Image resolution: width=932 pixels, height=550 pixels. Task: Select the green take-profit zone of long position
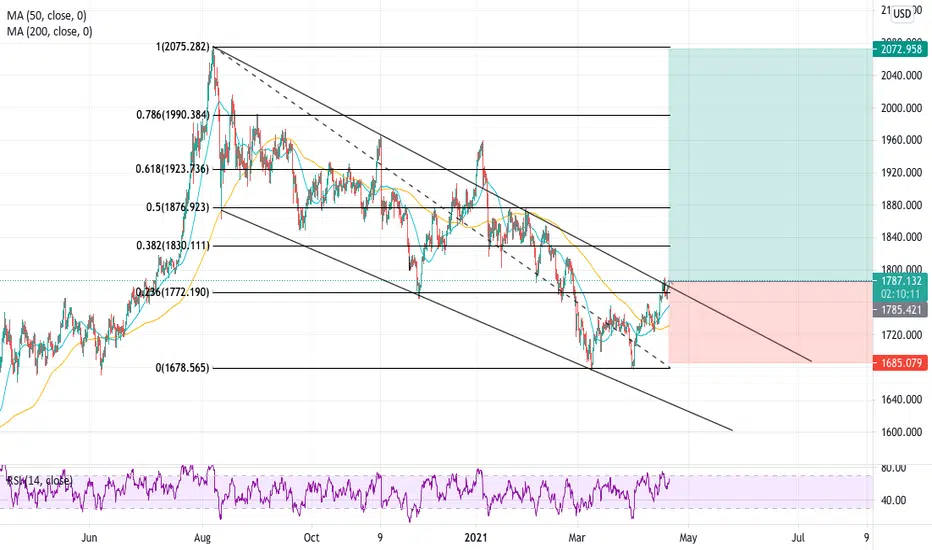pos(770,164)
